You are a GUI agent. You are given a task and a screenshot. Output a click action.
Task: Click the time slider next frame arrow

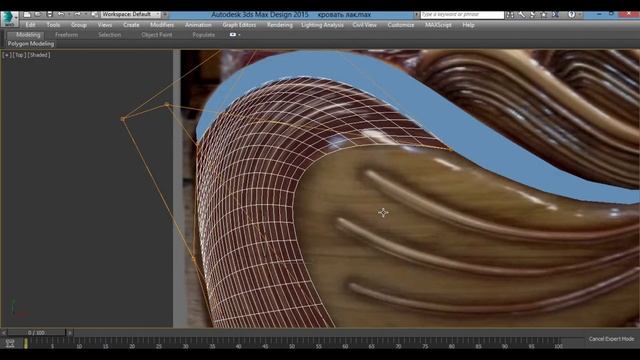70,333
